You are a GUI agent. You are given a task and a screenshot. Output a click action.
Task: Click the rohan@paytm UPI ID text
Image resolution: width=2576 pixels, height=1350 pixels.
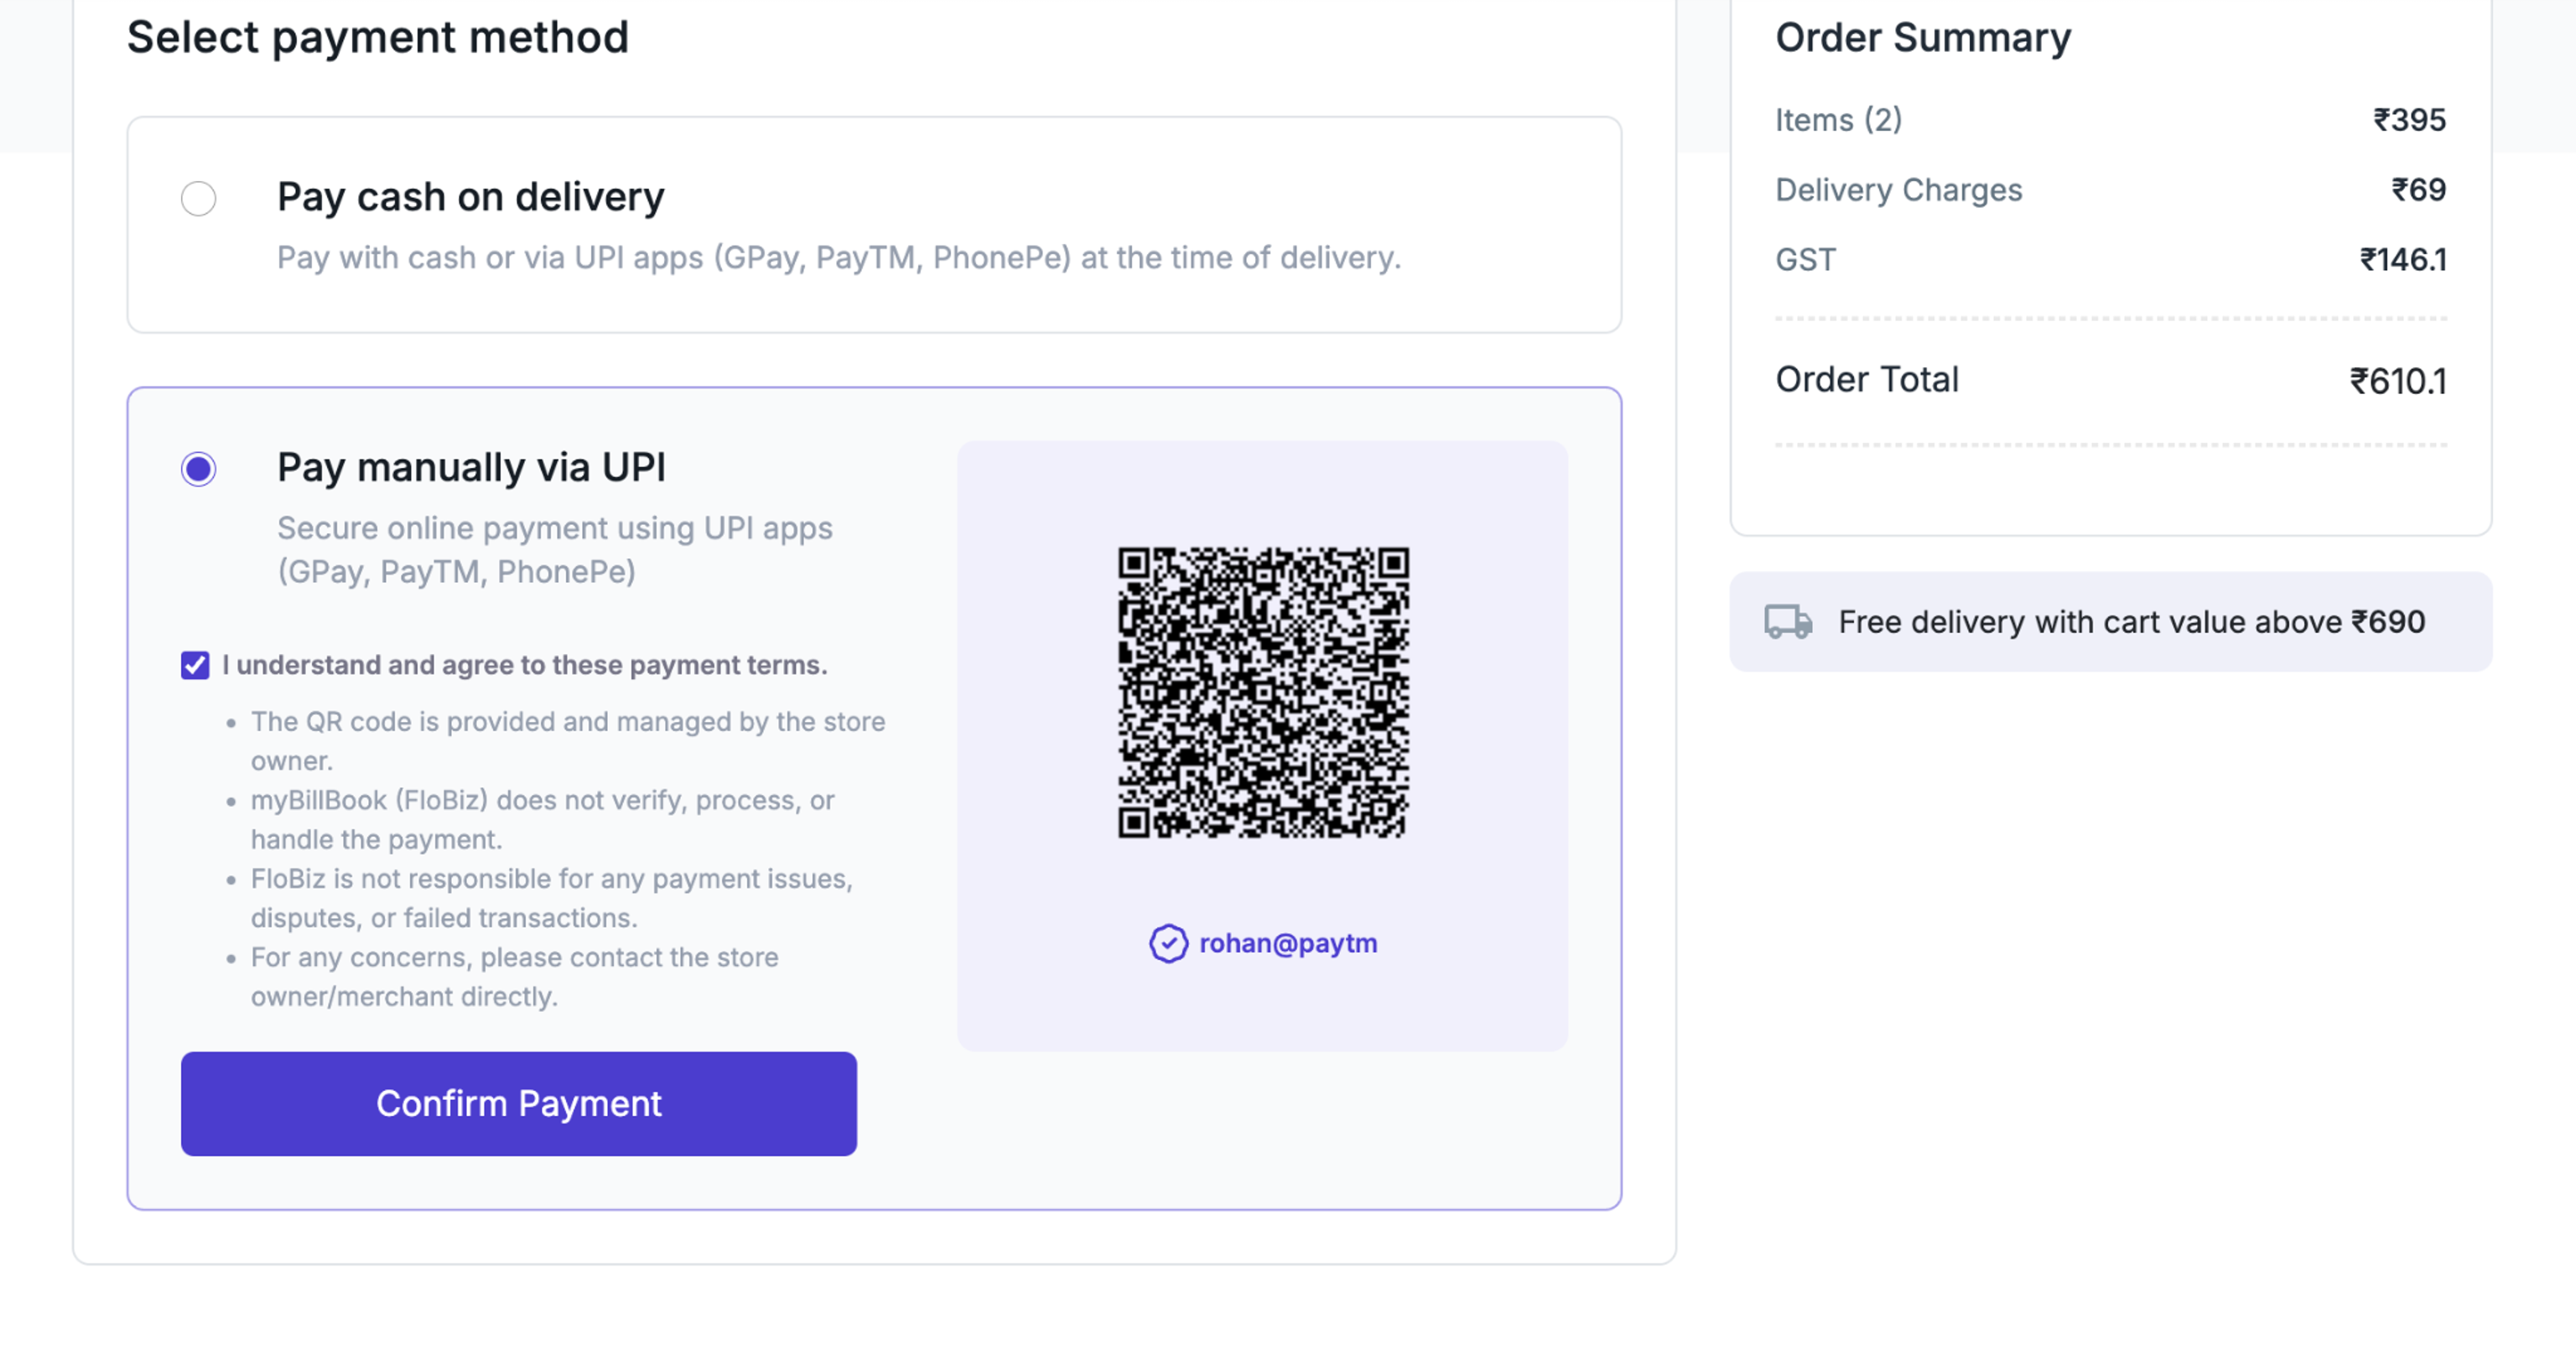(x=1288, y=943)
